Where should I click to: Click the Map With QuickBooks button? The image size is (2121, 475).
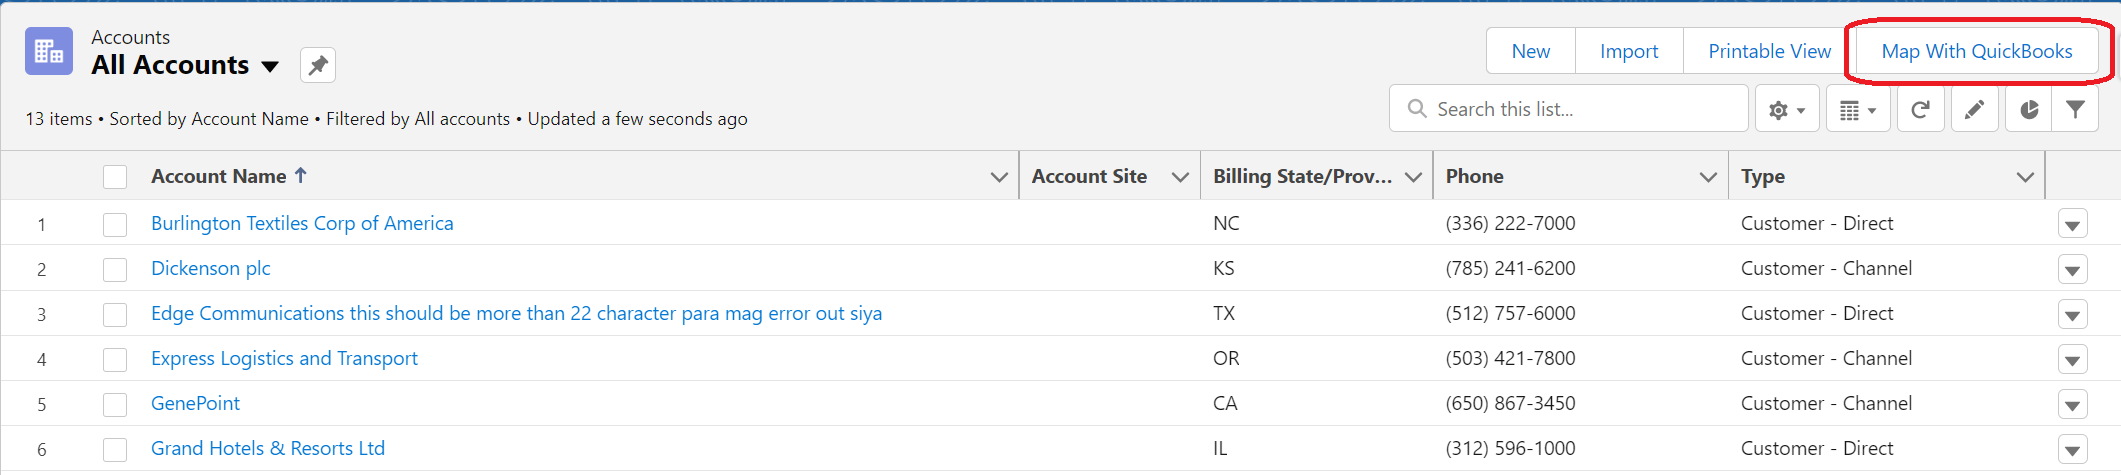[x=1976, y=51]
